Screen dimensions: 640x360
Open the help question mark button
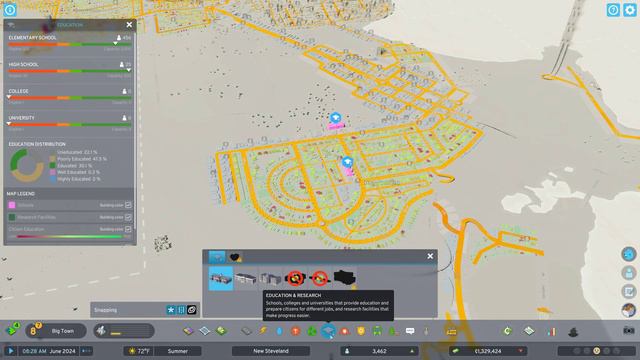(x=613, y=10)
